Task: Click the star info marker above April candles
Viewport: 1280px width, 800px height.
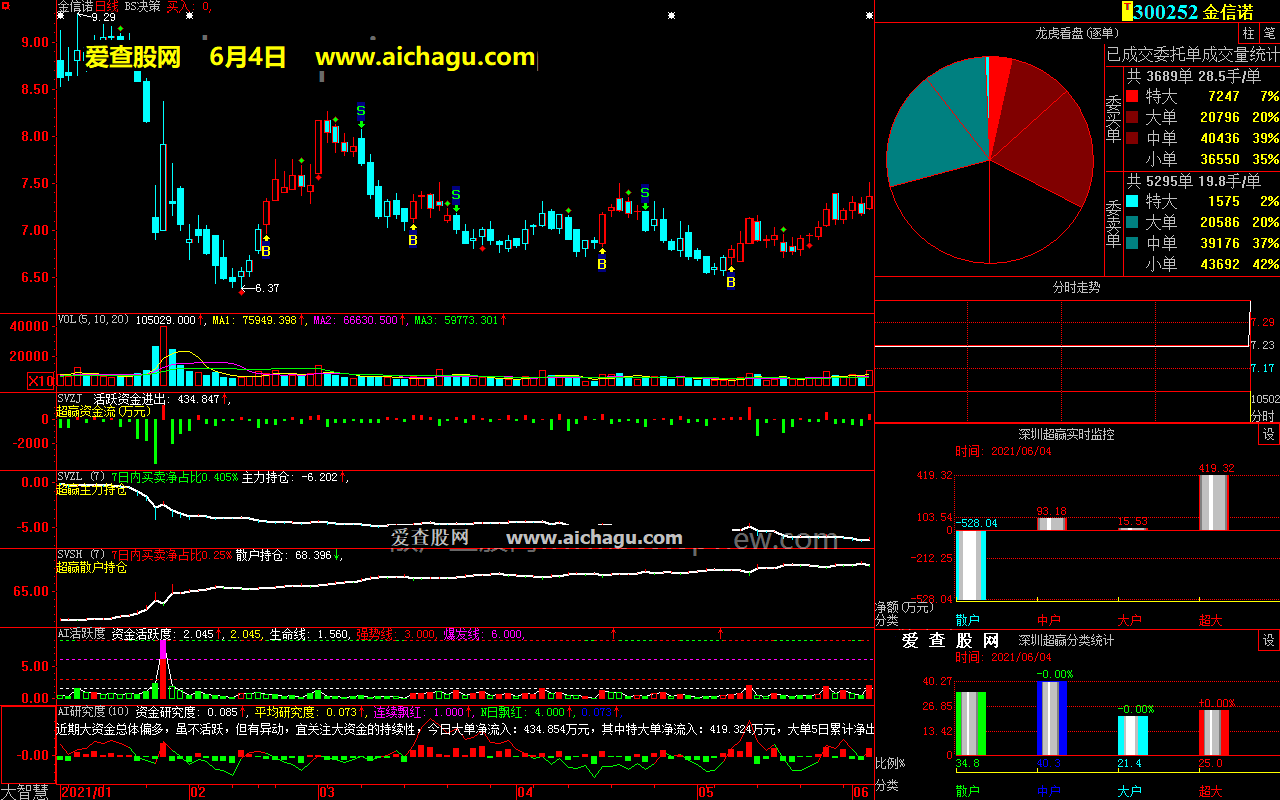Action: tap(672, 15)
